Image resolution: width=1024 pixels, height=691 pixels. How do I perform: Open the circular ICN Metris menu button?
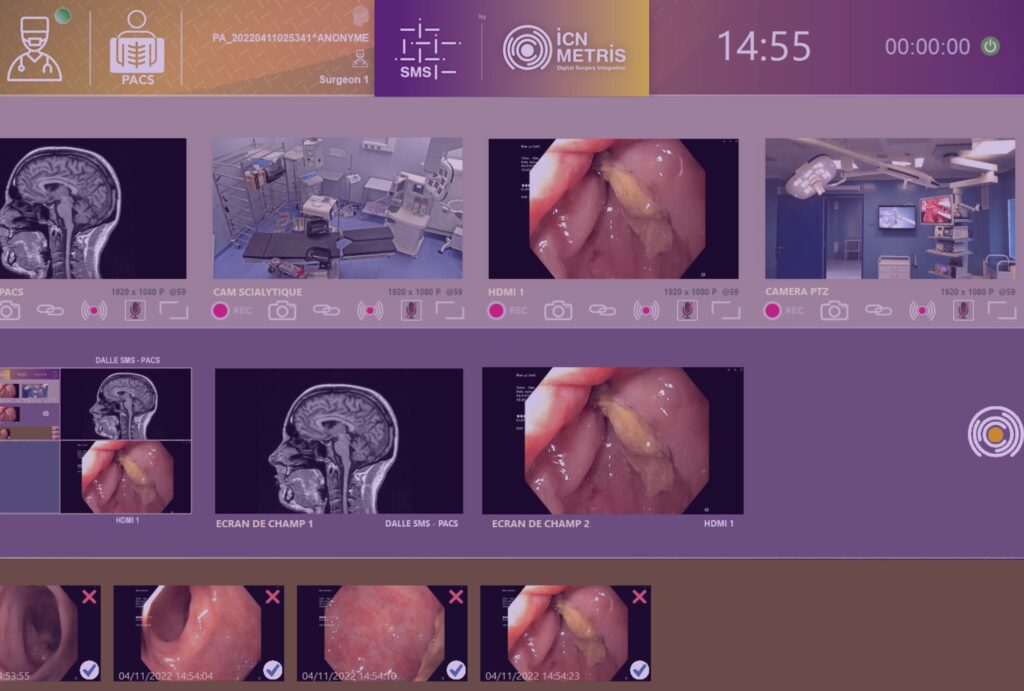coord(994,435)
